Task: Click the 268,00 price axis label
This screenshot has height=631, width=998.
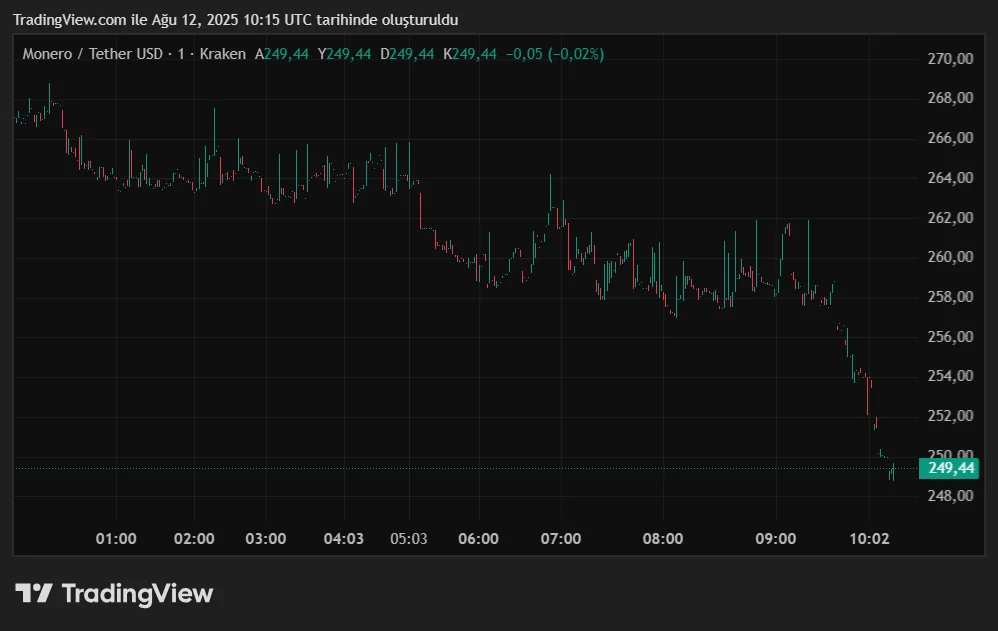Action: click(950, 98)
